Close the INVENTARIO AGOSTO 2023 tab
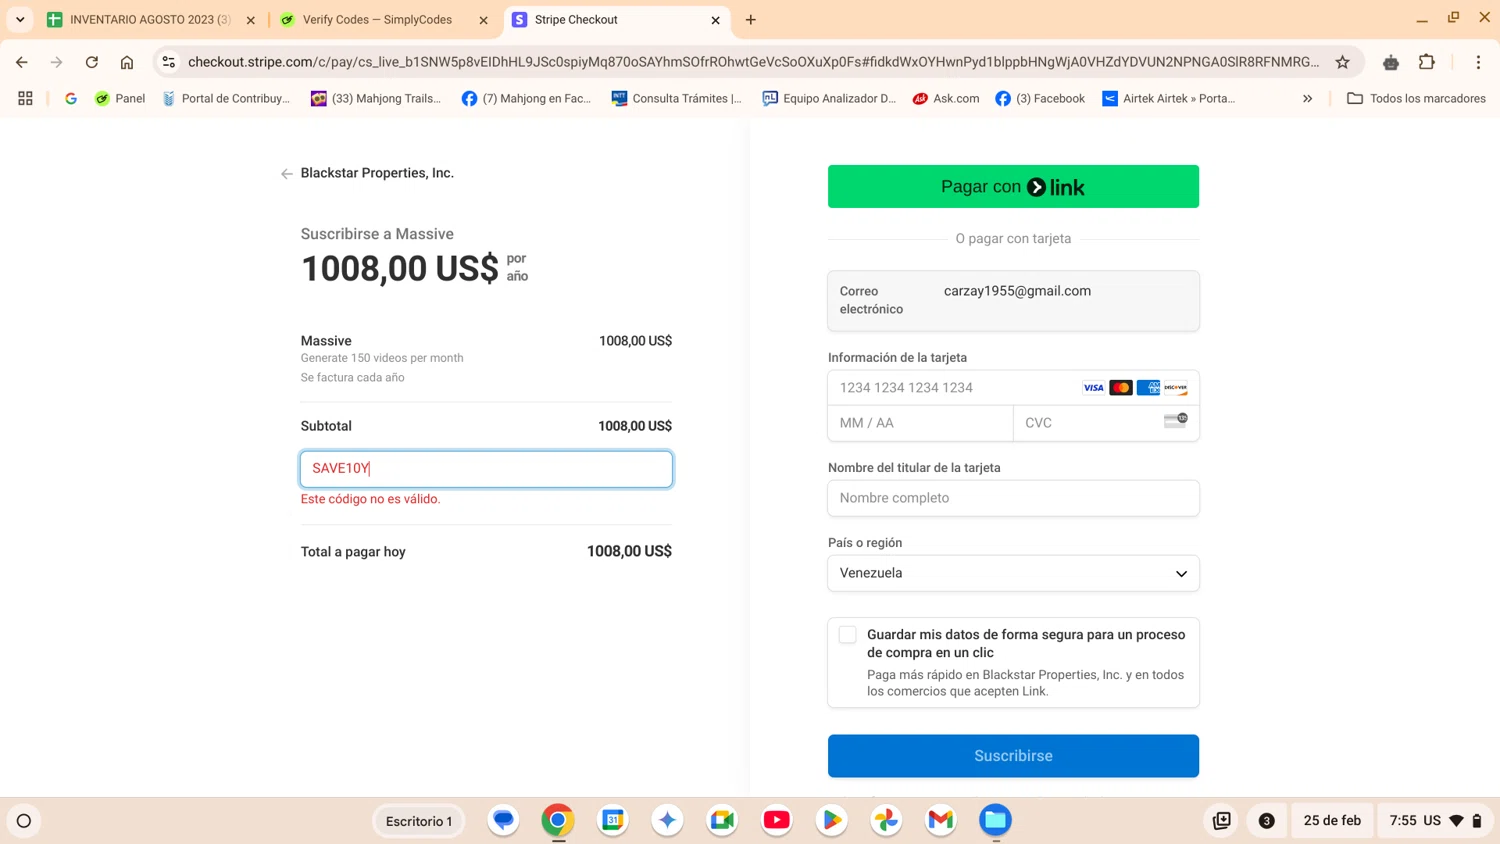This screenshot has height=844, width=1500. pyautogui.click(x=251, y=20)
